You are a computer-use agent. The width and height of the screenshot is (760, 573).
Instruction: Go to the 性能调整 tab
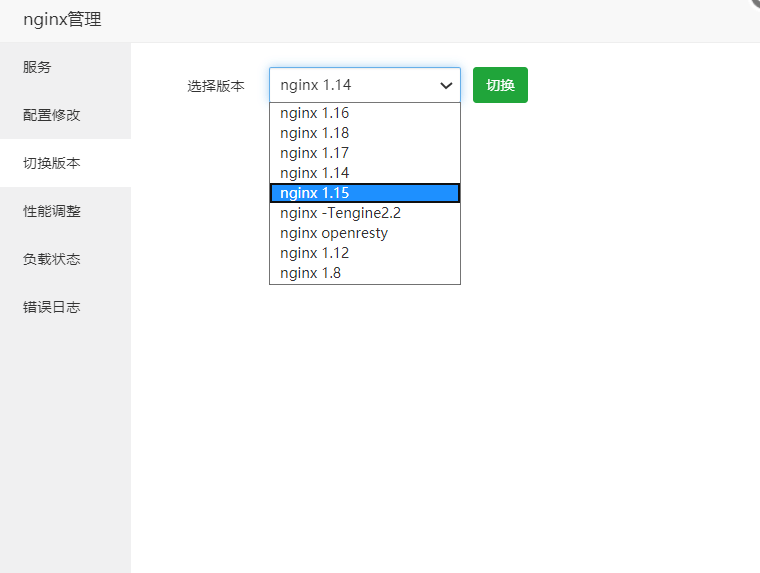(x=65, y=211)
